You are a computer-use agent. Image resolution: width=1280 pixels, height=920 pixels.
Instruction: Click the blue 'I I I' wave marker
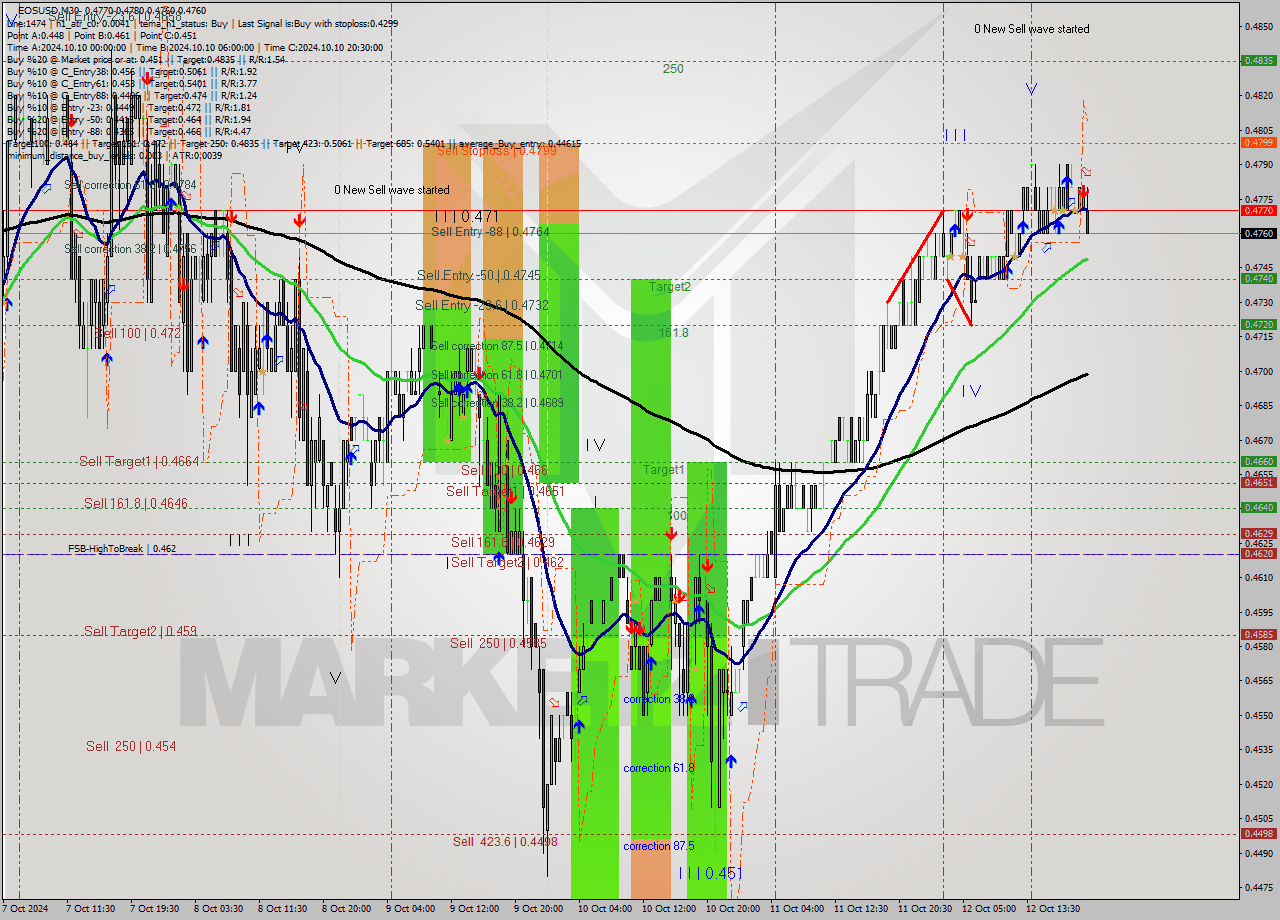tap(955, 135)
